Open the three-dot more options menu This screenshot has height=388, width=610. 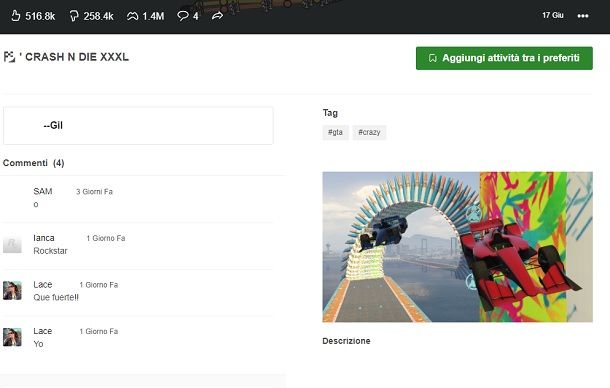point(583,16)
